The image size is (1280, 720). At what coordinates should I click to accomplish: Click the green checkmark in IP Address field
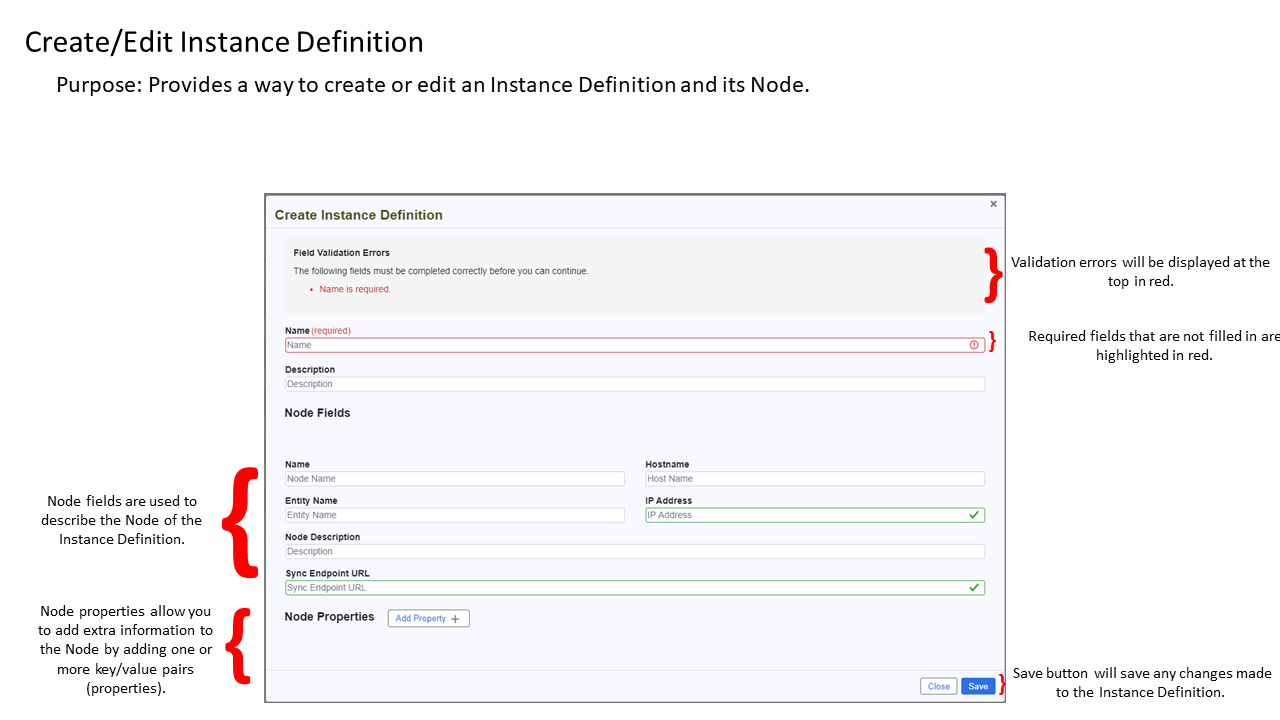974,515
